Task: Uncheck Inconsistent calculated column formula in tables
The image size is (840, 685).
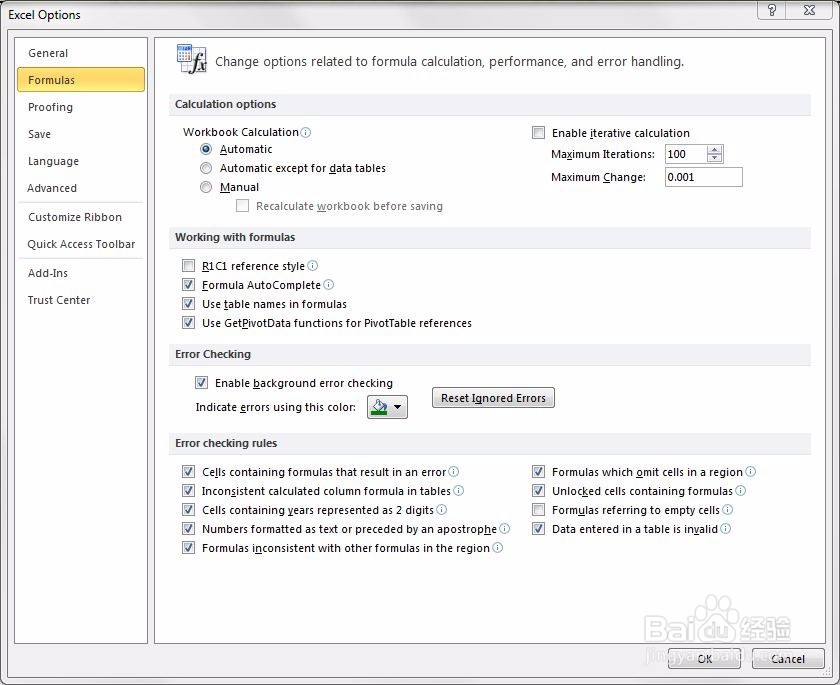Action: click(x=189, y=491)
